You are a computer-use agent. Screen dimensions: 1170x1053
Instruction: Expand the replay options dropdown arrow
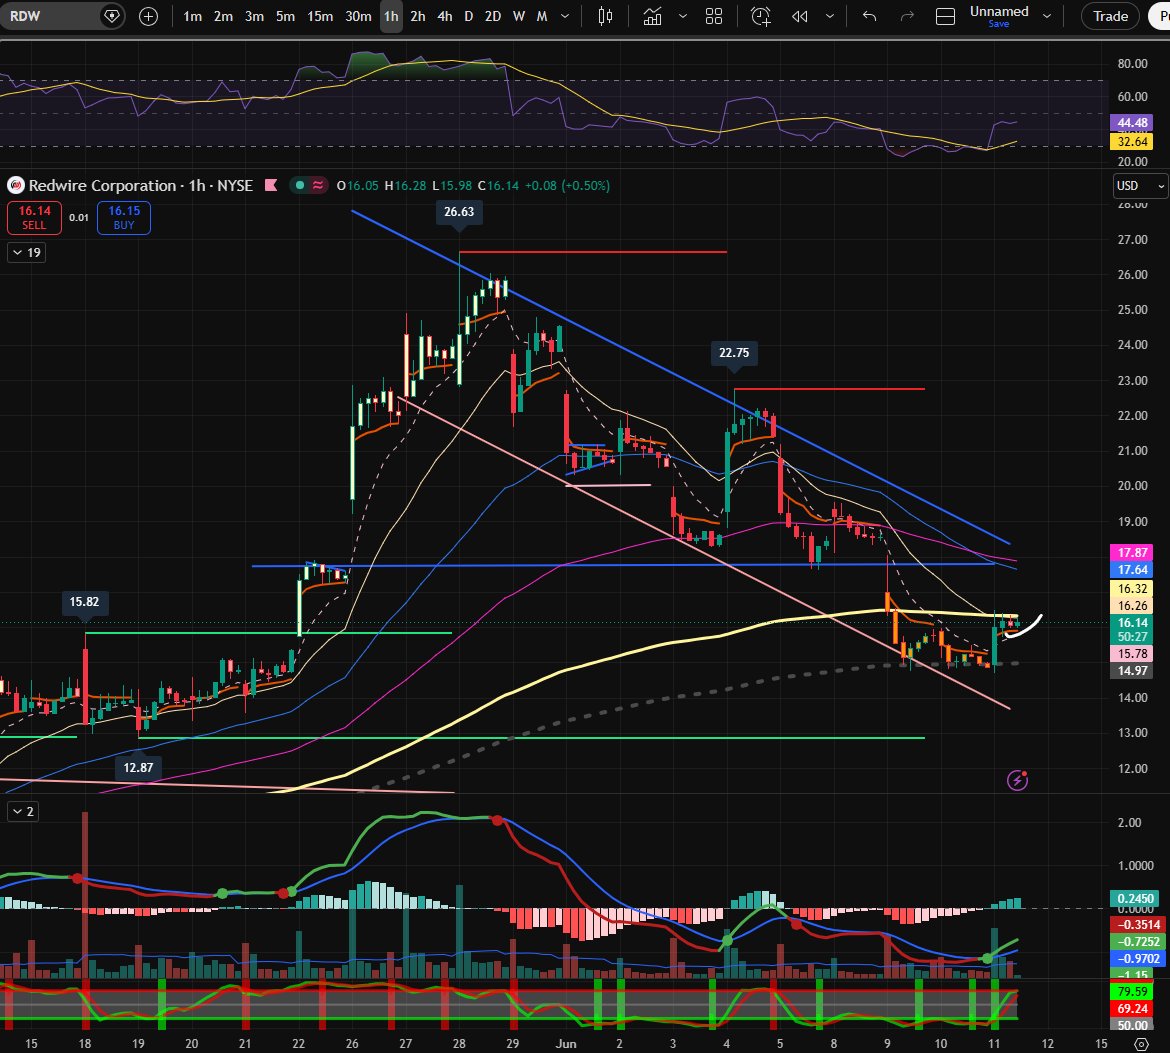click(829, 16)
